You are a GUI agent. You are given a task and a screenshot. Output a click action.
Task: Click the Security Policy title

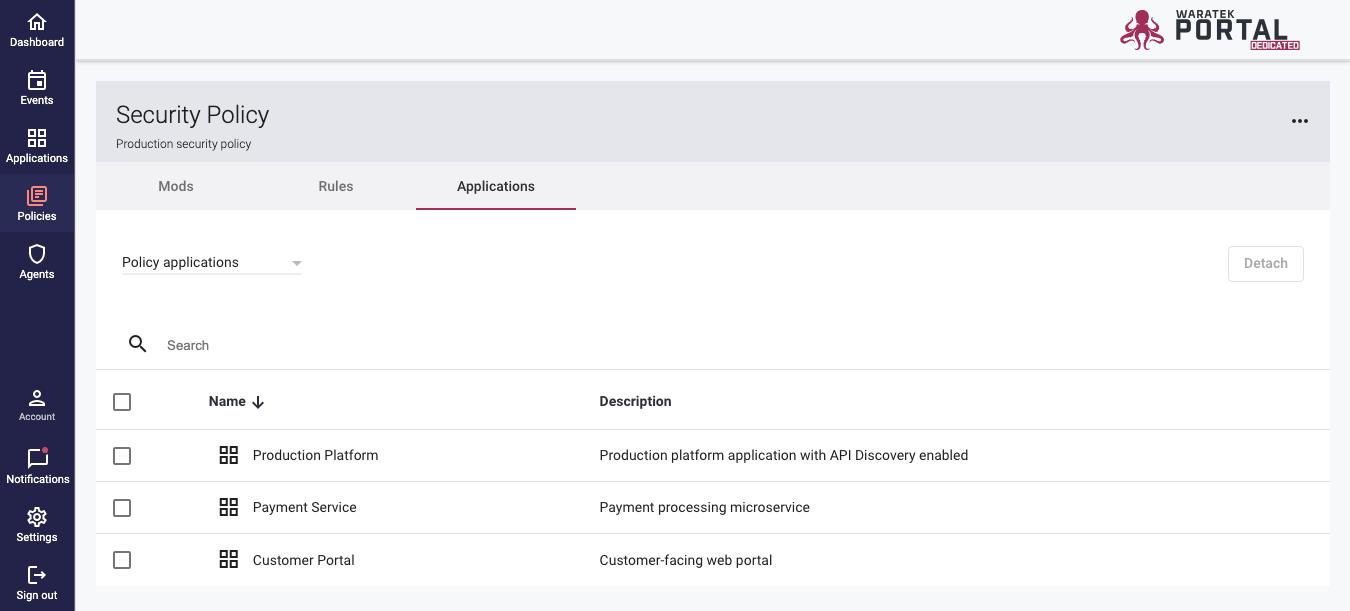(192, 115)
